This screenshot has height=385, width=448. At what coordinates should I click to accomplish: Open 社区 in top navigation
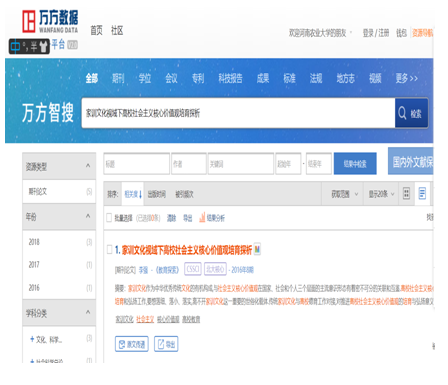click(x=117, y=31)
